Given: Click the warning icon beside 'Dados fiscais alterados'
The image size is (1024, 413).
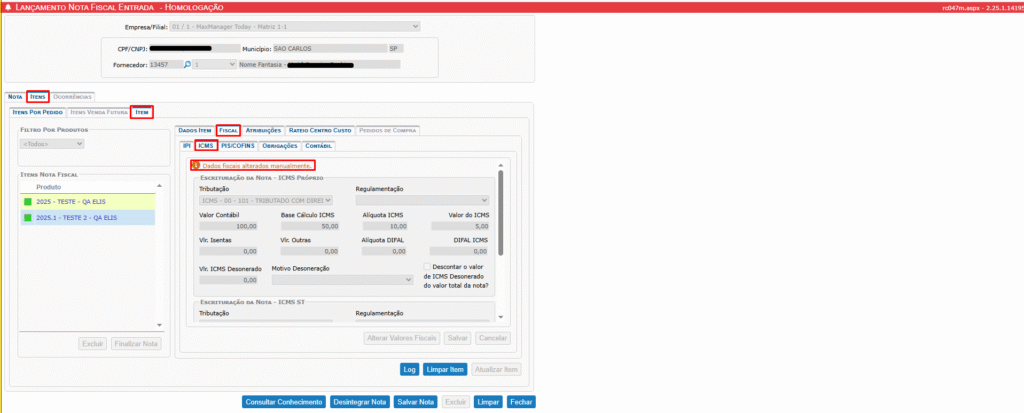Looking at the screenshot, I should (195, 166).
